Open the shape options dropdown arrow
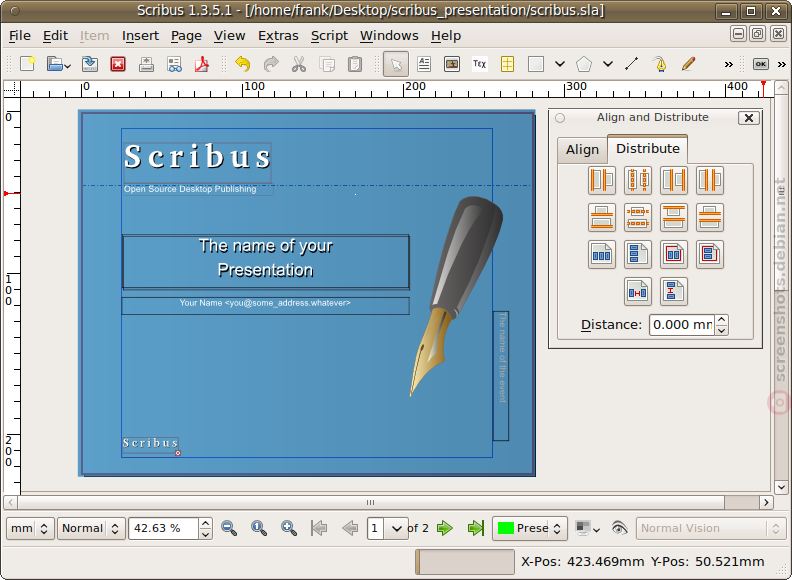The height and width of the screenshot is (580, 792). coord(560,64)
